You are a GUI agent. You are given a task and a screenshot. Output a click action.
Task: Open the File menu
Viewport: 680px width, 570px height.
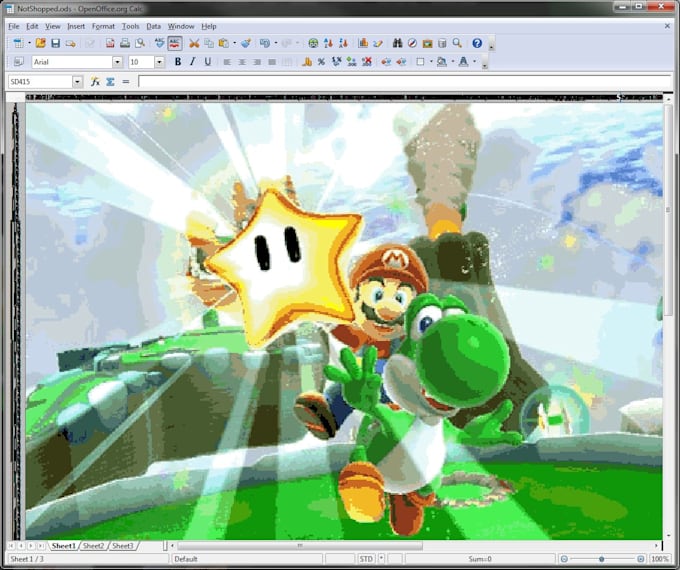(x=14, y=26)
